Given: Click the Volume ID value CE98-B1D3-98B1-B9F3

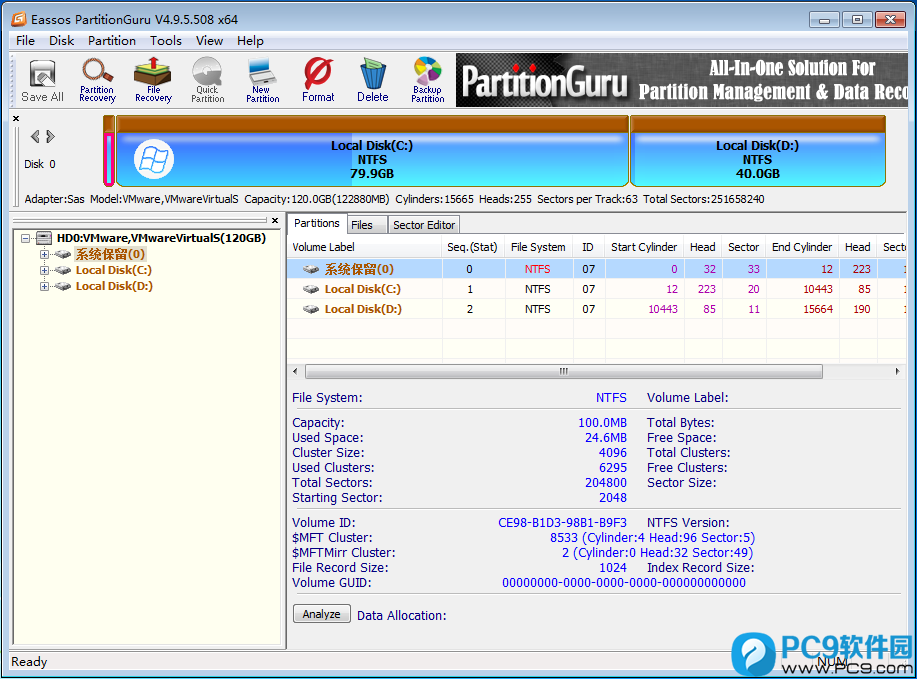Looking at the screenshot, I should tap(562, 523).
